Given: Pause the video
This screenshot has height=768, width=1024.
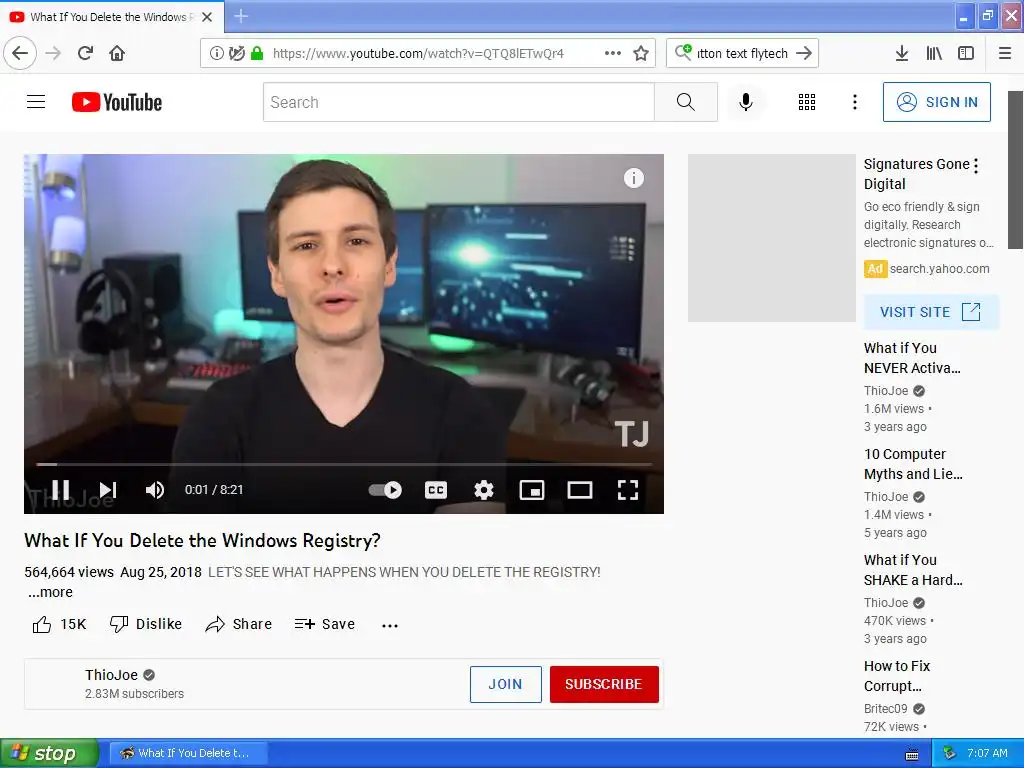Looking at the screenshot, I should coord(61,490).
